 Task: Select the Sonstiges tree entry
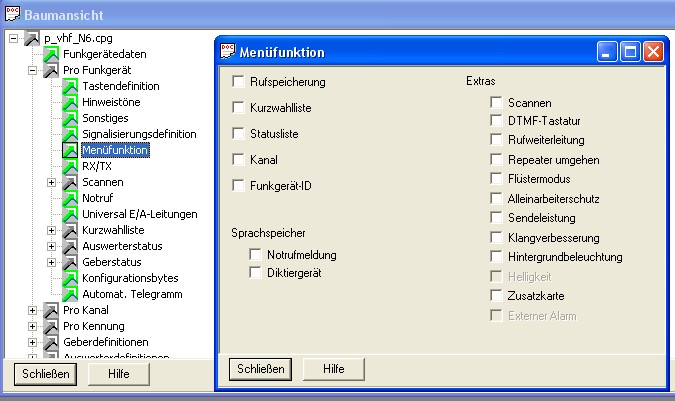point(106,118)
